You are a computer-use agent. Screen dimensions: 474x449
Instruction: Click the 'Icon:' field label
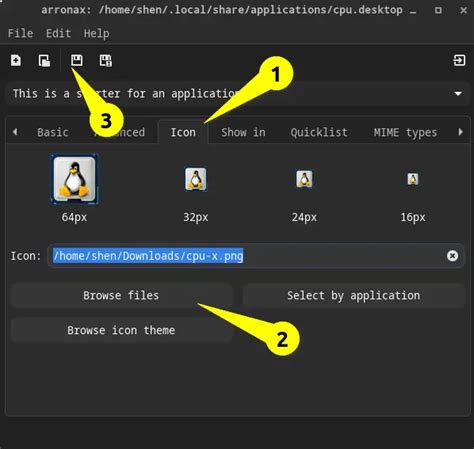(x=26, y=256)
